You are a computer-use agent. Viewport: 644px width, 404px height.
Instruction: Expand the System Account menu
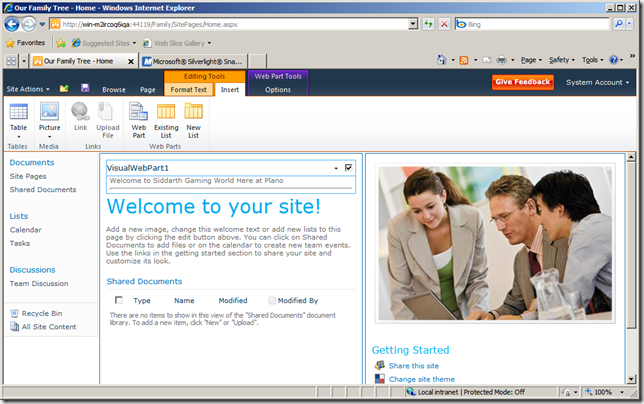click(597, 83)
